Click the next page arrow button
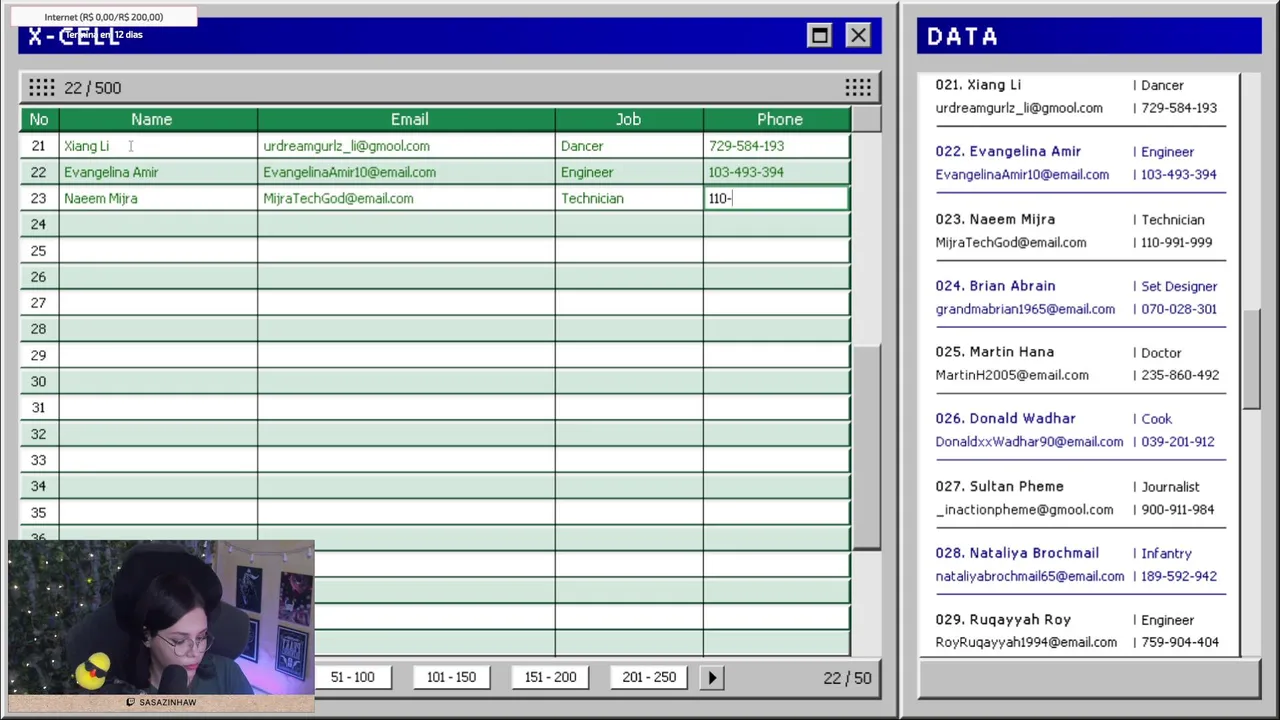 point(712,677)
